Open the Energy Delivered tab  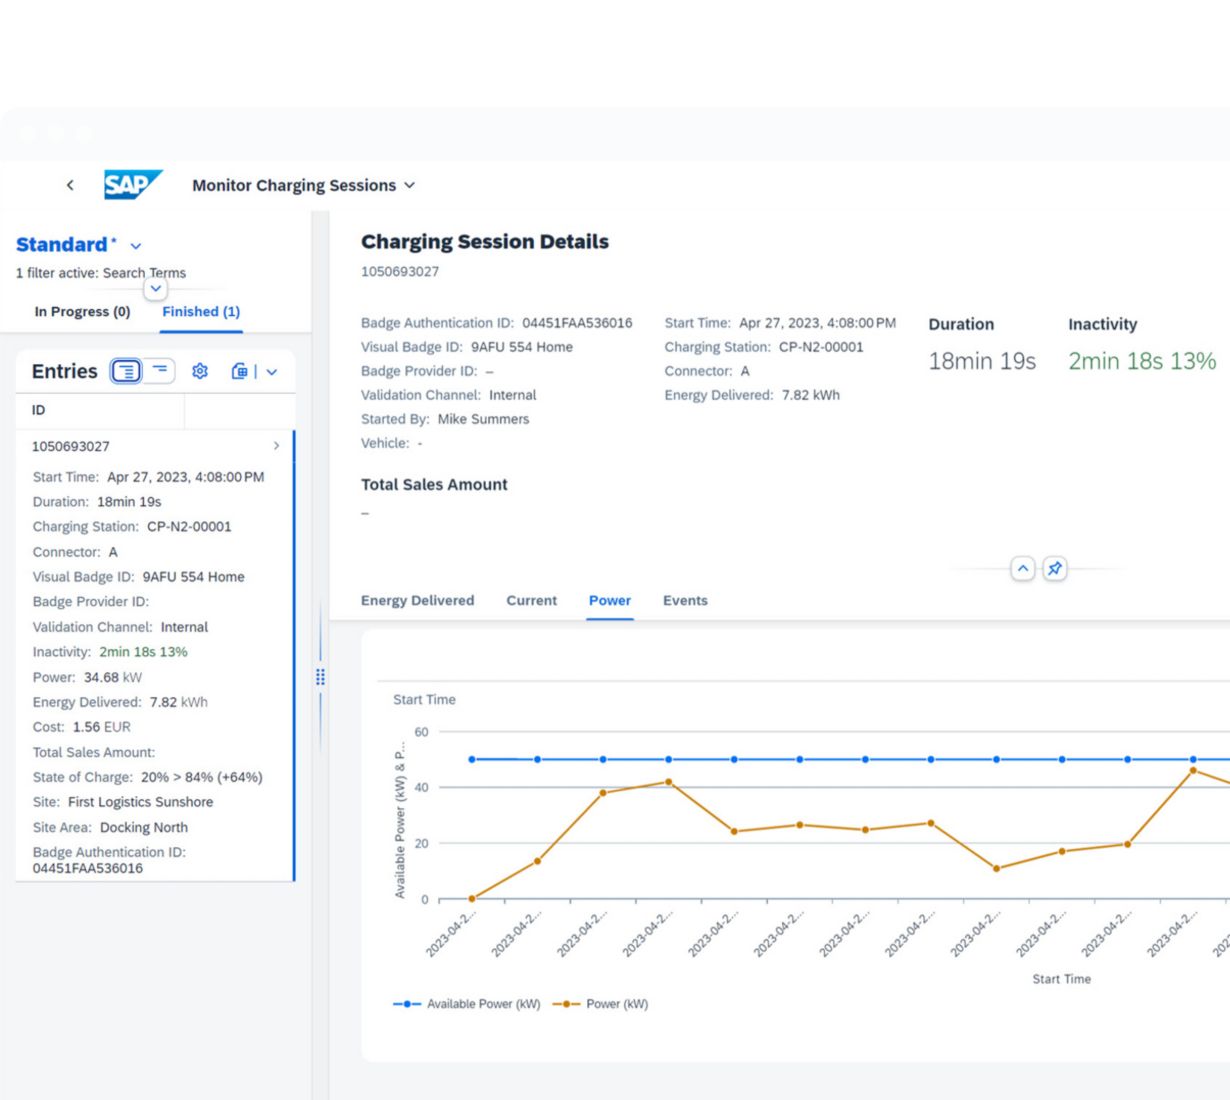(417, 601)
